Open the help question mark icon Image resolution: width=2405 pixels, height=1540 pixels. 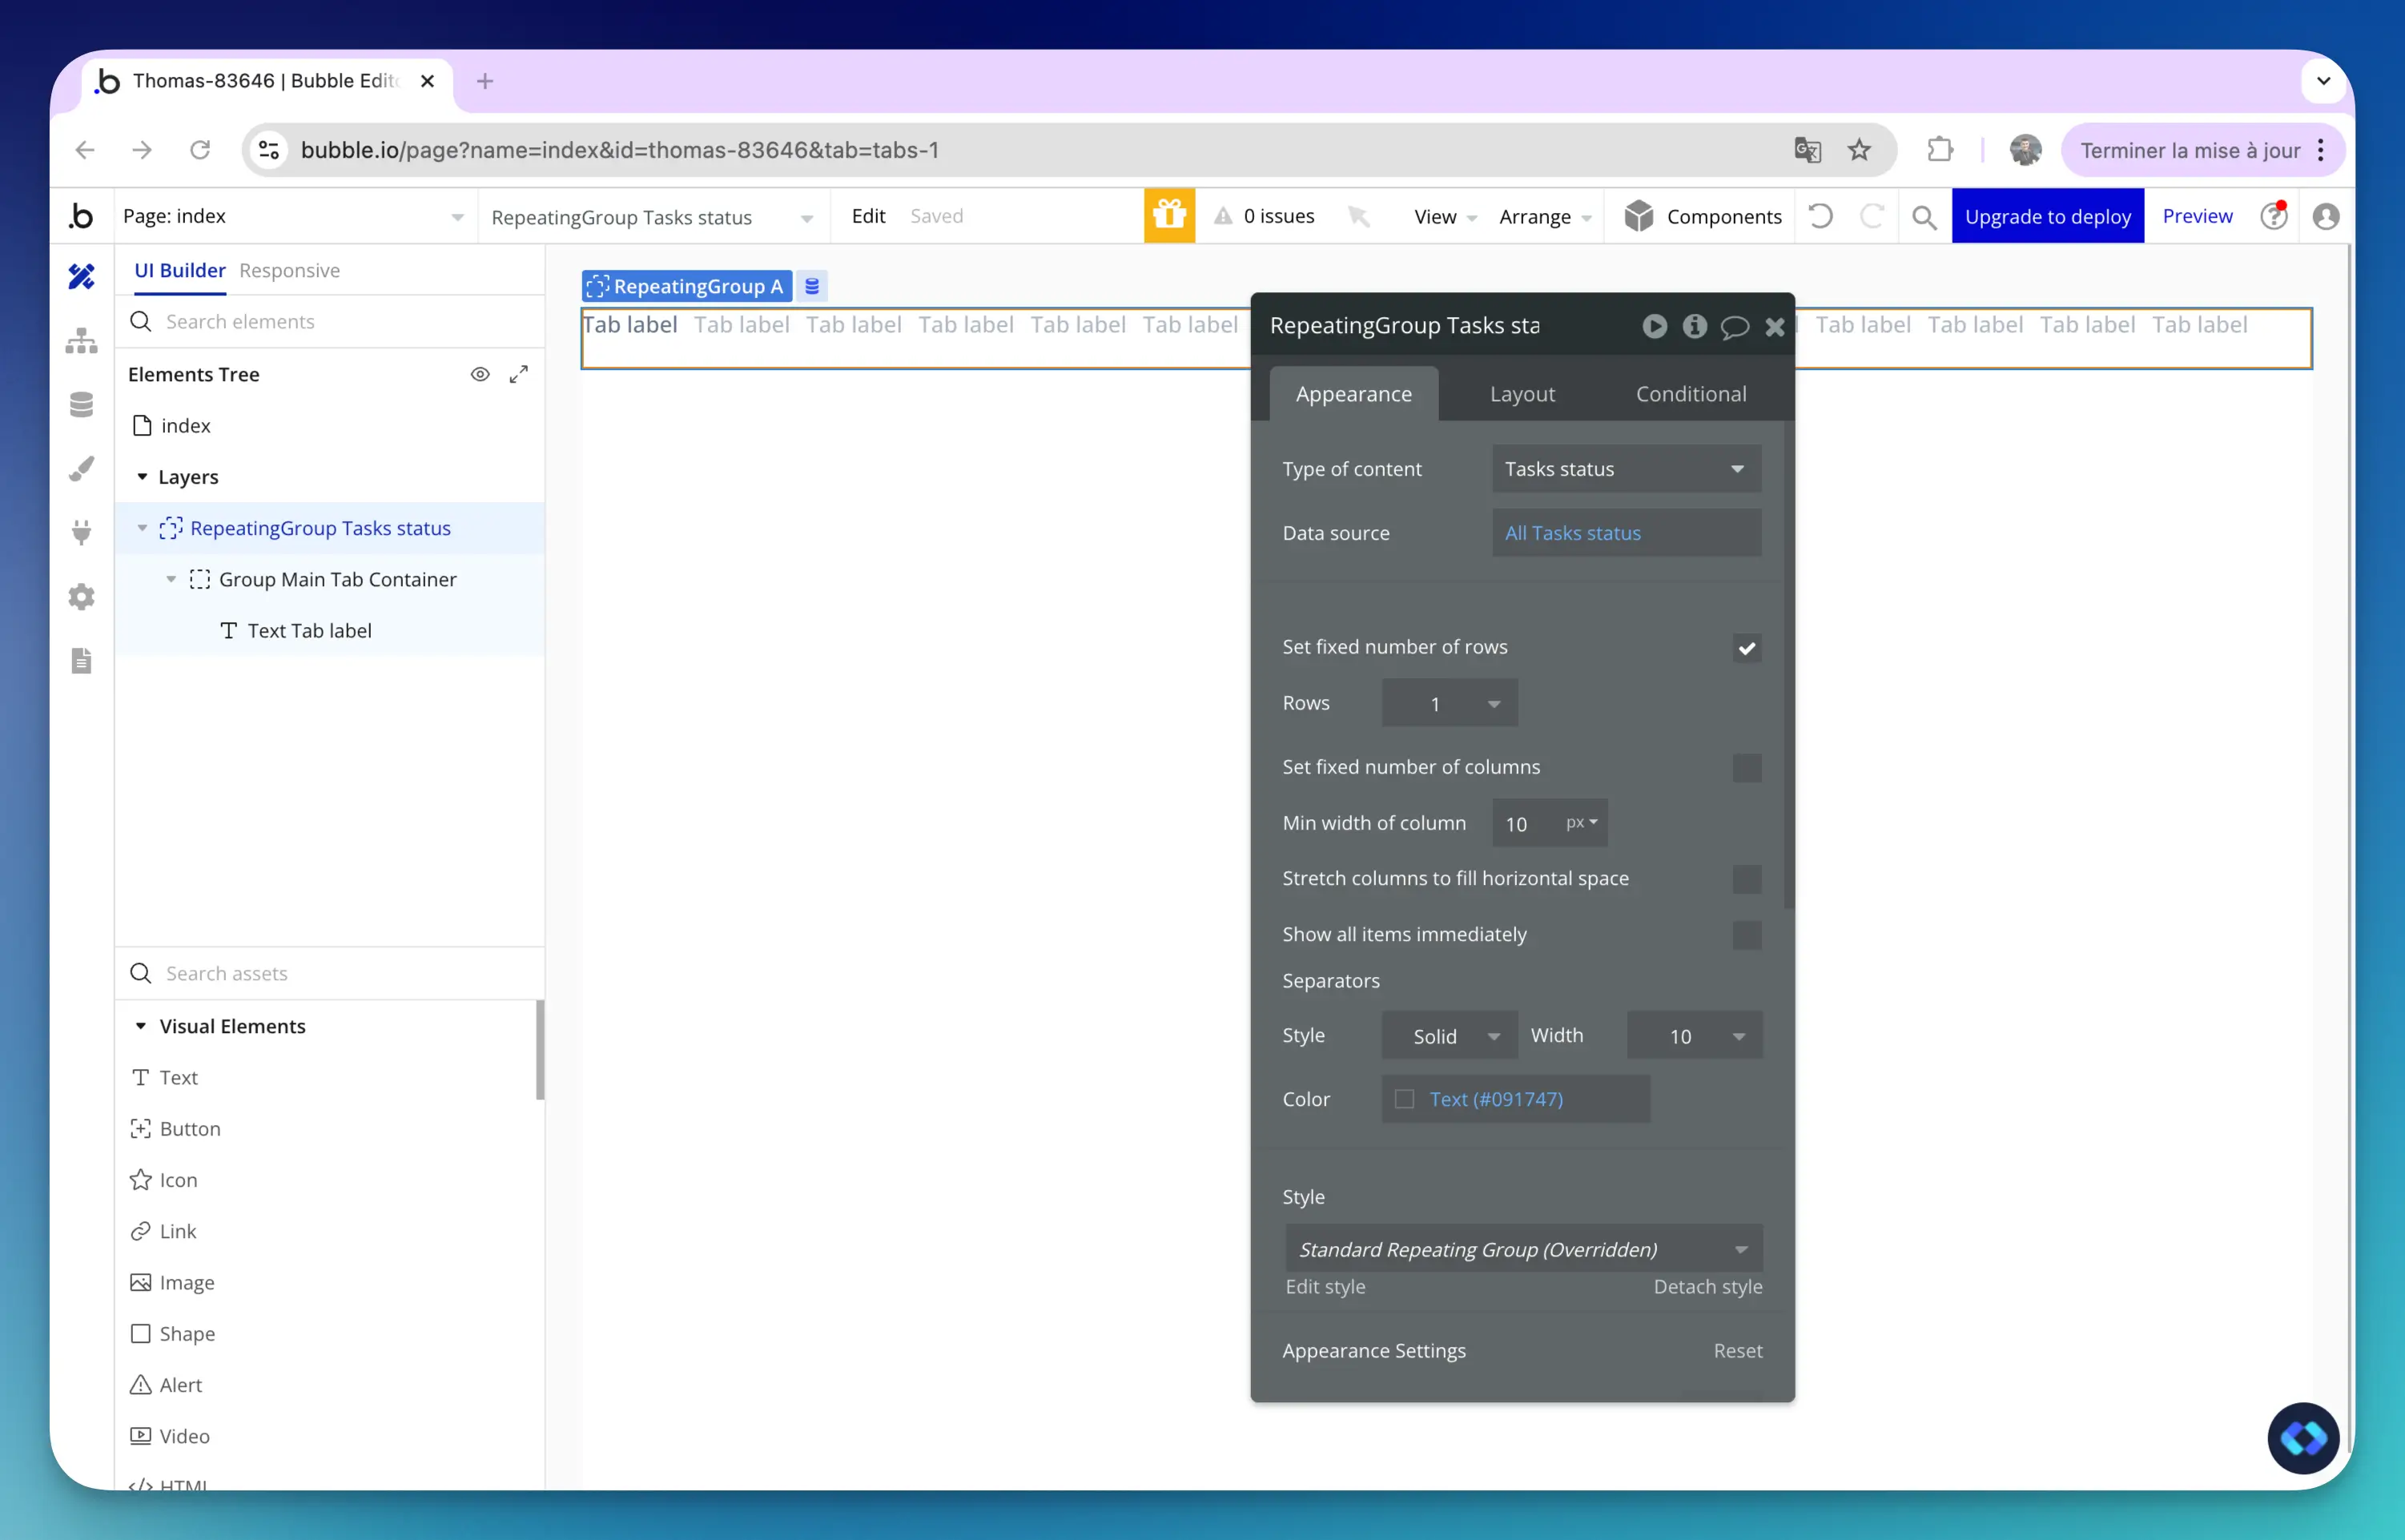(x=2274, y=216)
